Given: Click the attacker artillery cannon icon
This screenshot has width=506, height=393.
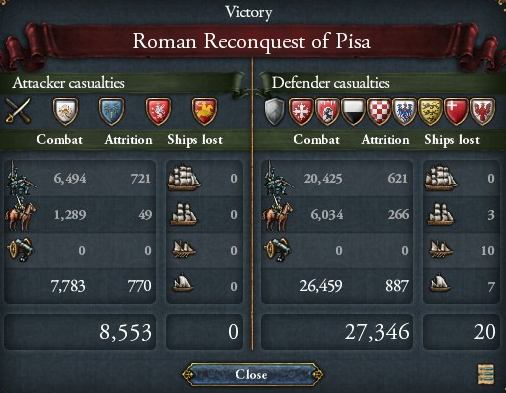Looking at the screenshot, I should pos(20,250).
